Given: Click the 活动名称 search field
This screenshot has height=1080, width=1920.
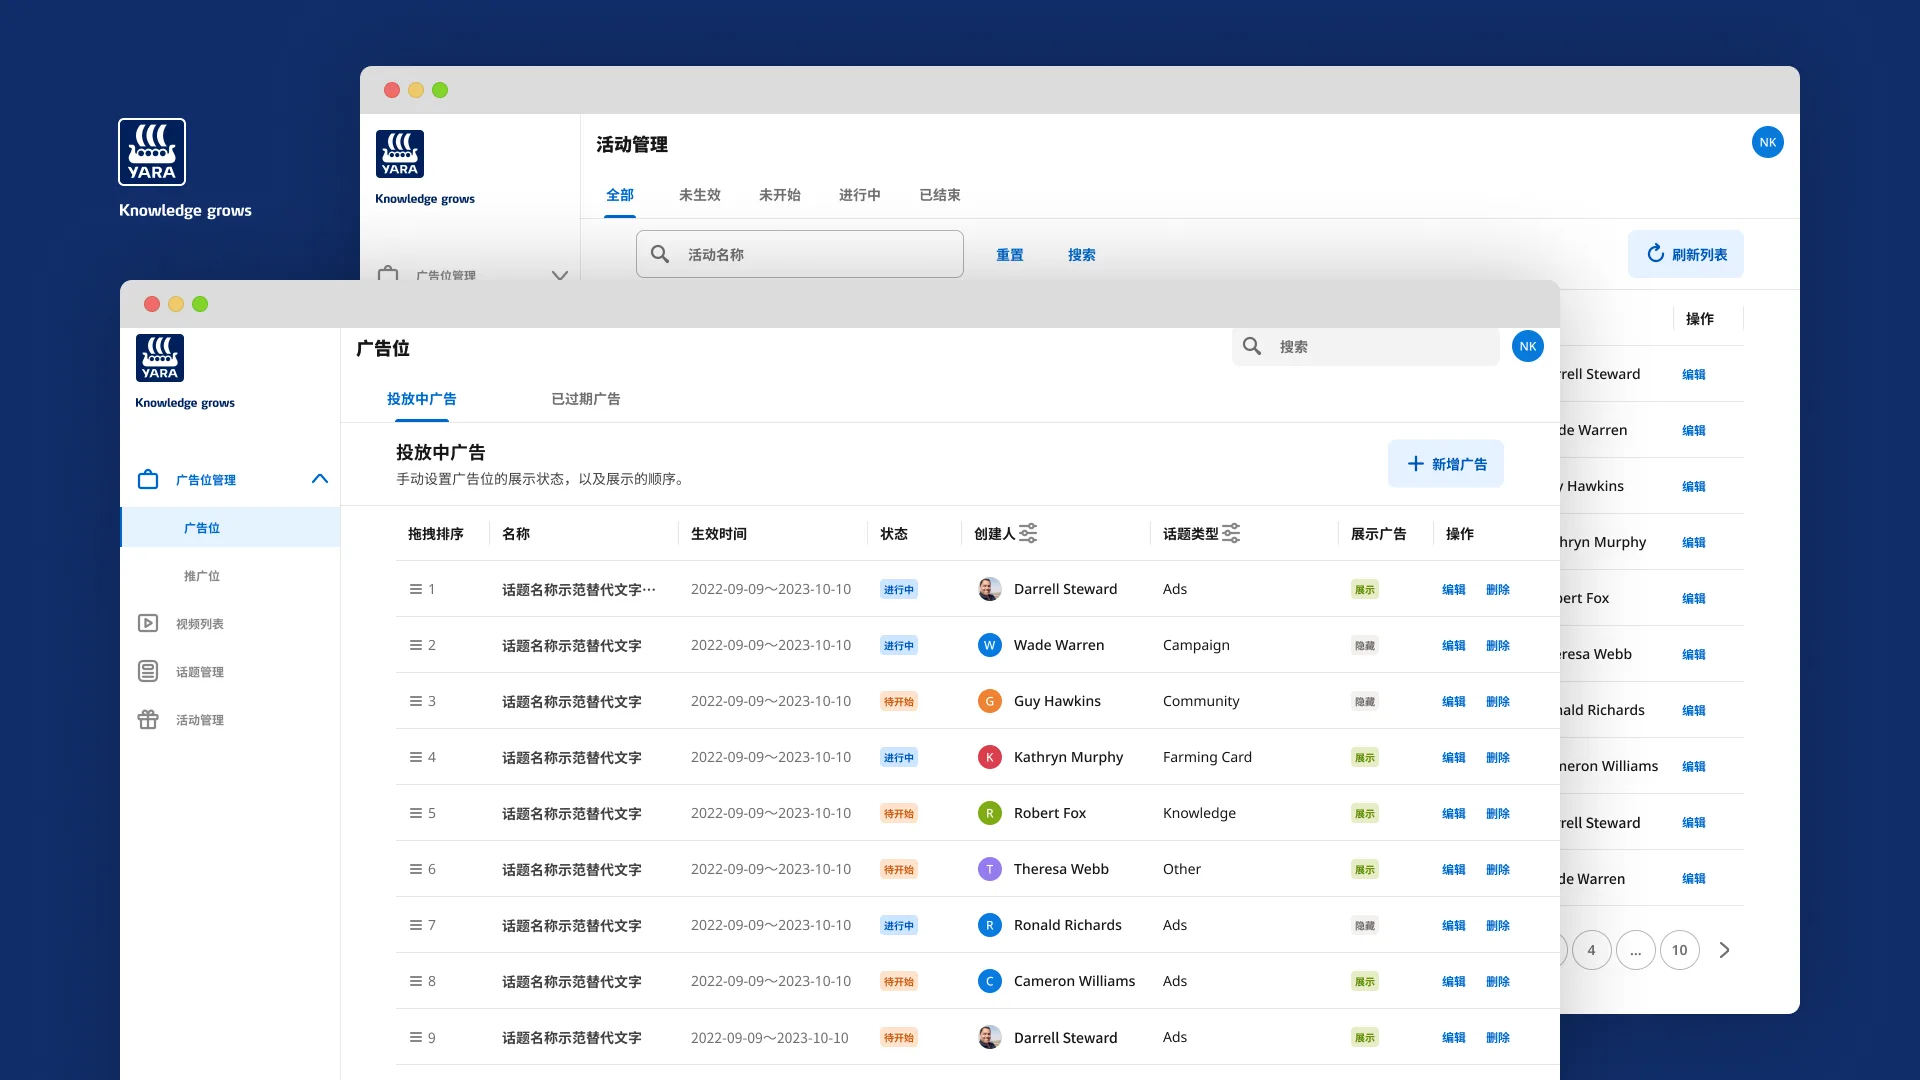Looking at the screenshot, I should (800, 254).
